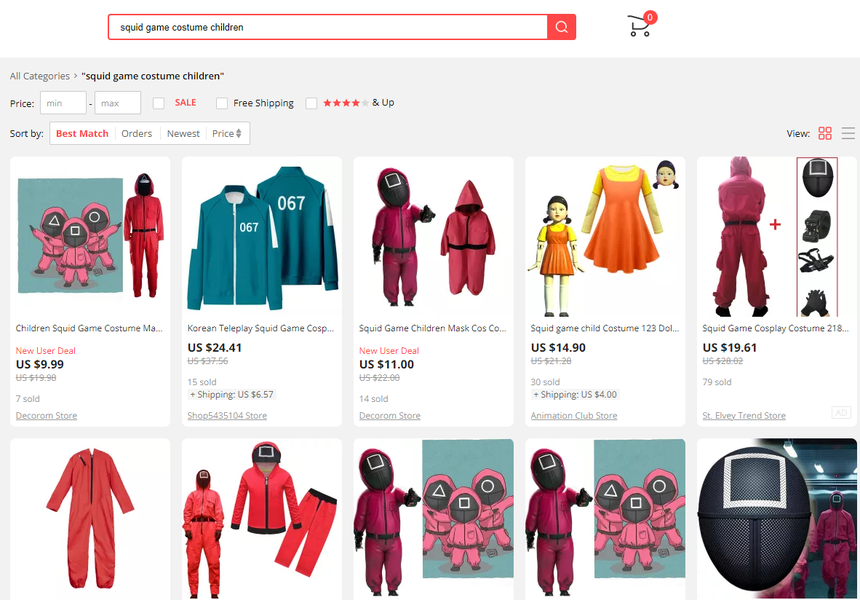Image resolution: width=860 pixels, height=600 pixels.
Task: Open the black square mask product image
Action: (777, 519)
